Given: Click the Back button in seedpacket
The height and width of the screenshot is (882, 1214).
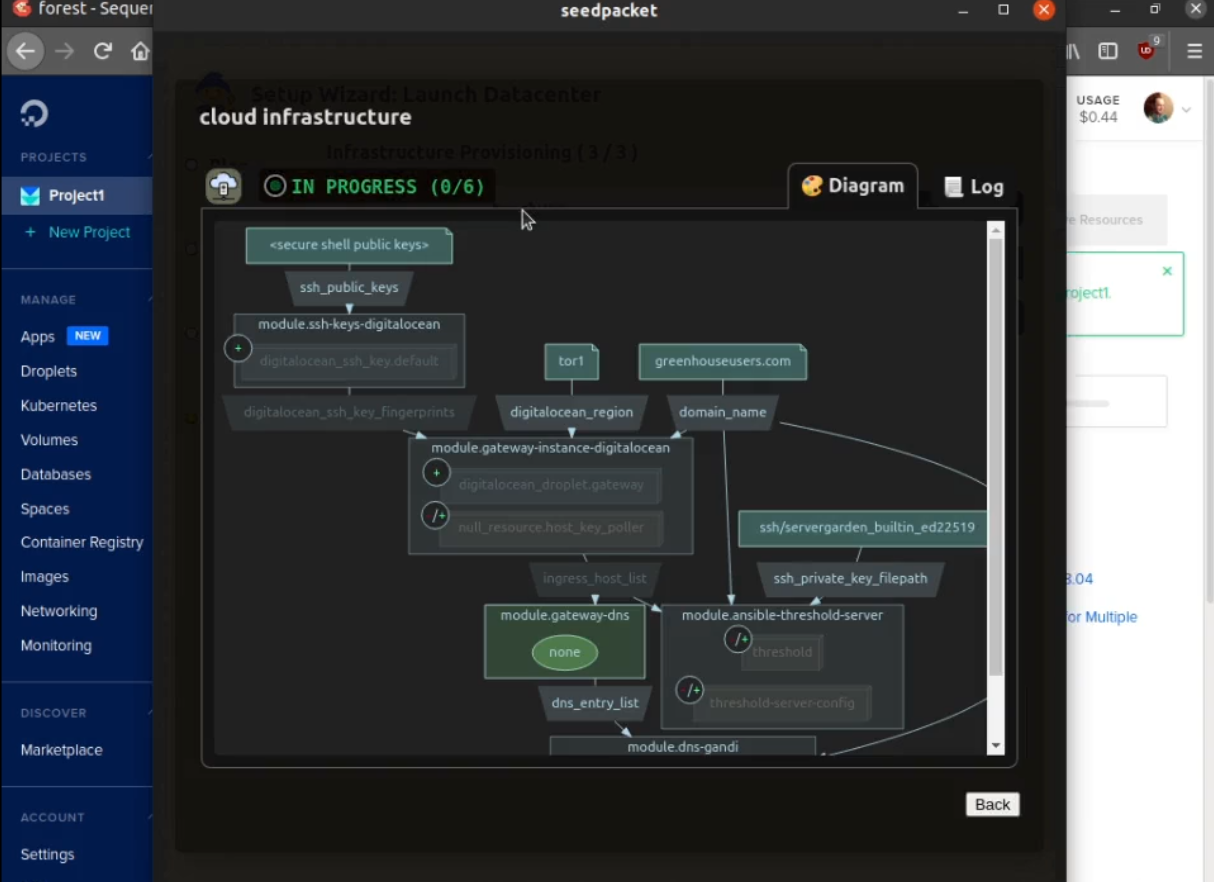Looking at the screenshot, I should coord(993,805).
